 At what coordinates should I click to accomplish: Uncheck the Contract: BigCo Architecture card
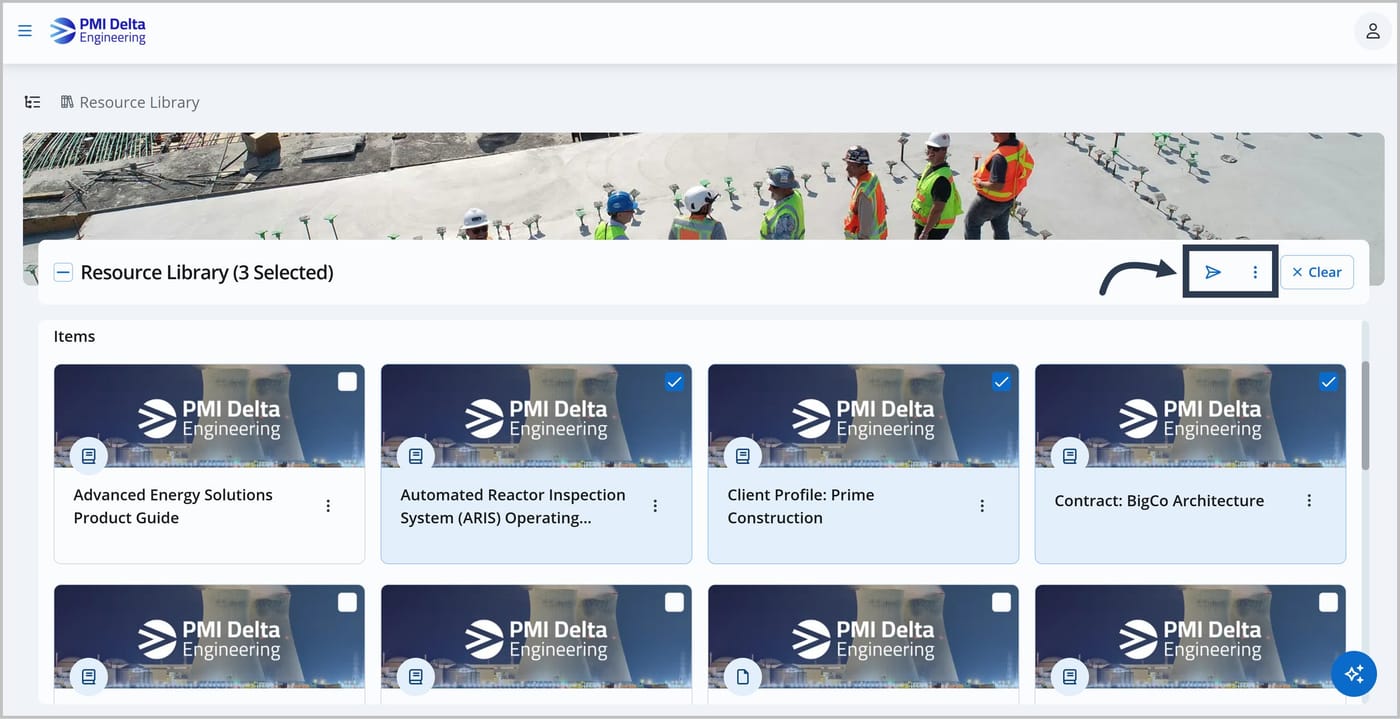1328,381
